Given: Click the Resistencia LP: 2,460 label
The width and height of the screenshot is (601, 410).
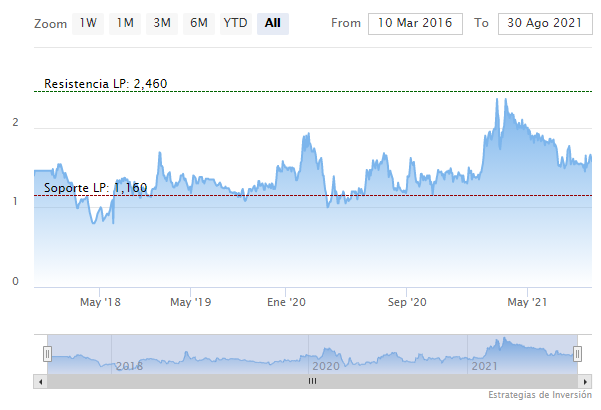Looking at the screenshot, I should (106, 84).
